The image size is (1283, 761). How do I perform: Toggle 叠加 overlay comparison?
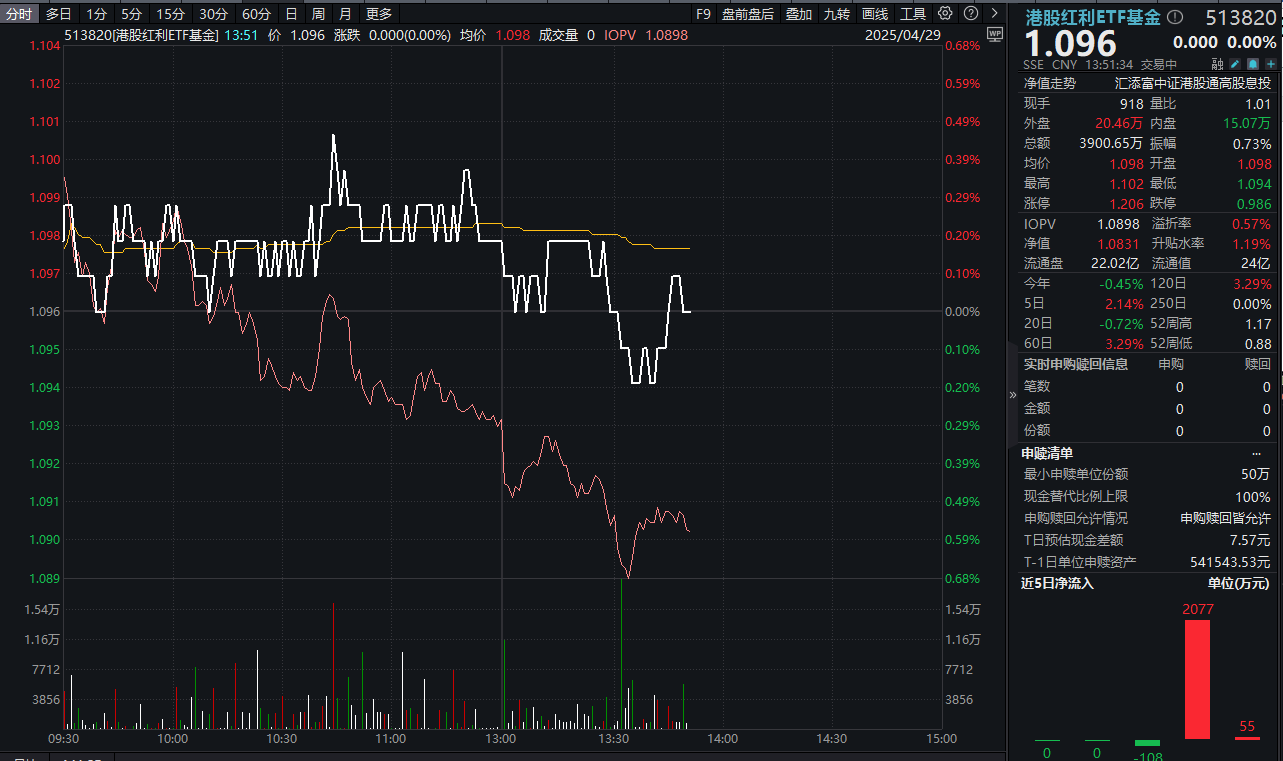(798, 14)
